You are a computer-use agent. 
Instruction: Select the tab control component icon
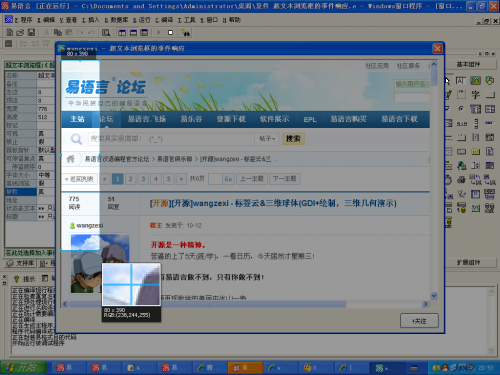461,137
